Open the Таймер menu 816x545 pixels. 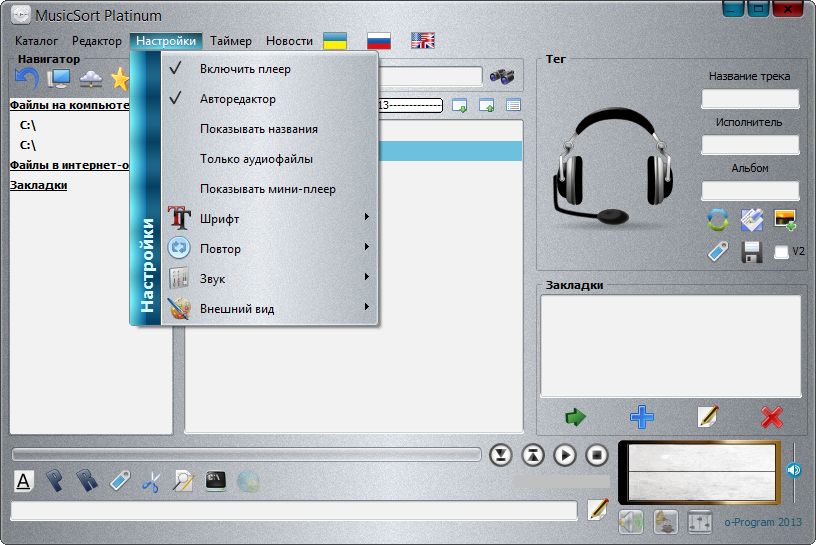pyautogui.click(x=231, y=41)
